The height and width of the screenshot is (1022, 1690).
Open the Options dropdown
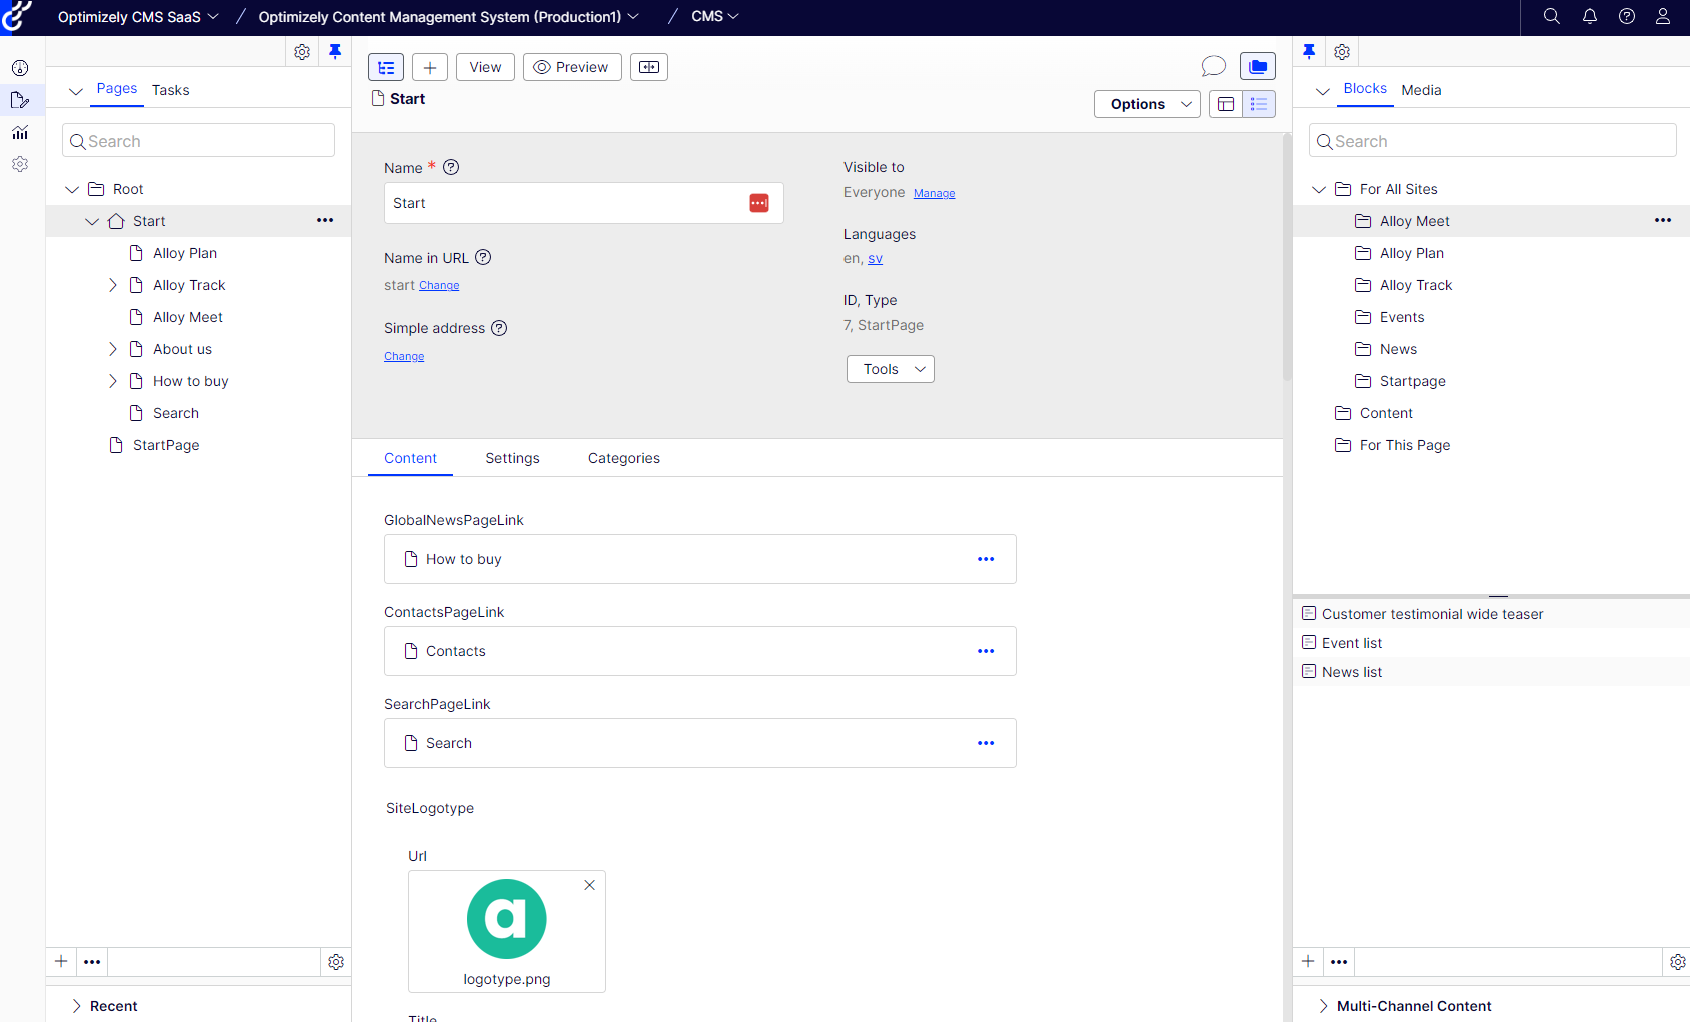coord(1147,104)
